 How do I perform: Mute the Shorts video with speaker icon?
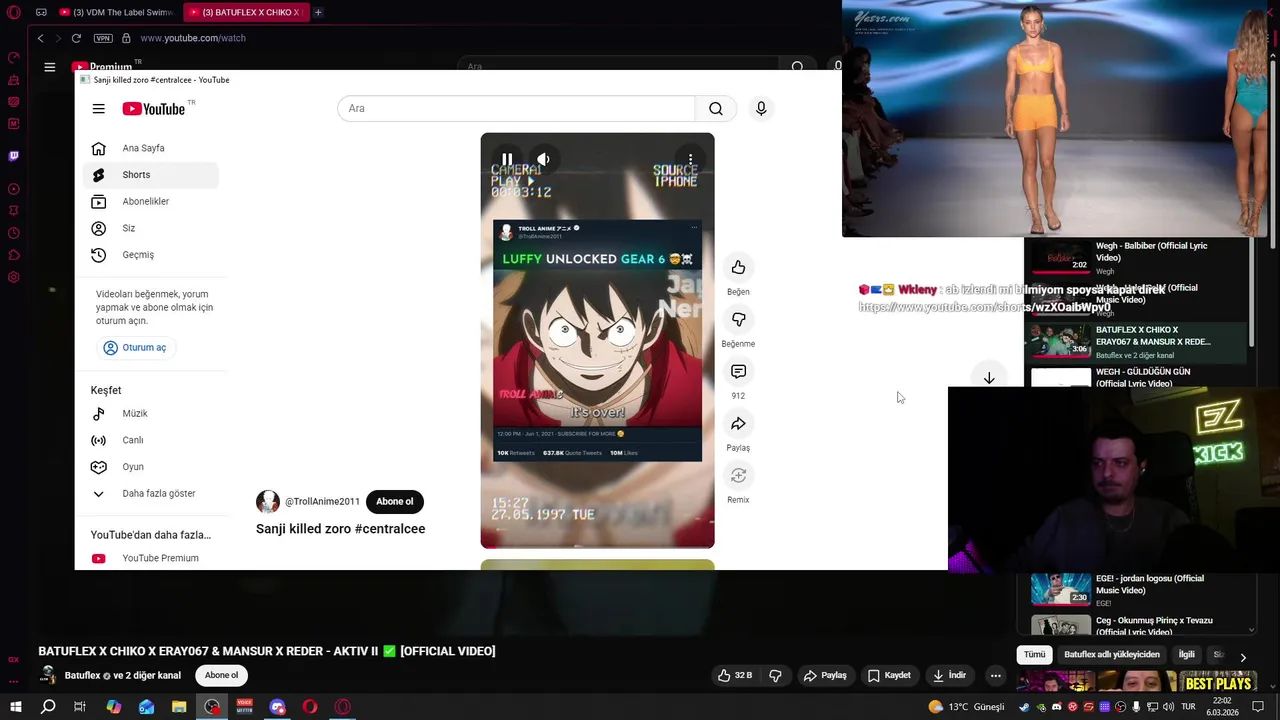(x=543, y=159)
